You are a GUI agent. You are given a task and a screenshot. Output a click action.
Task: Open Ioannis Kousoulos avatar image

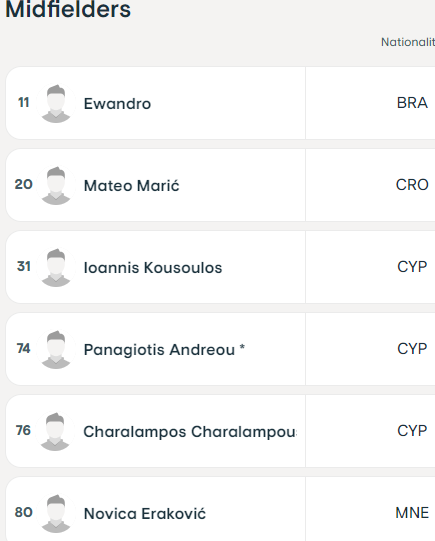[x=56, y=267]
